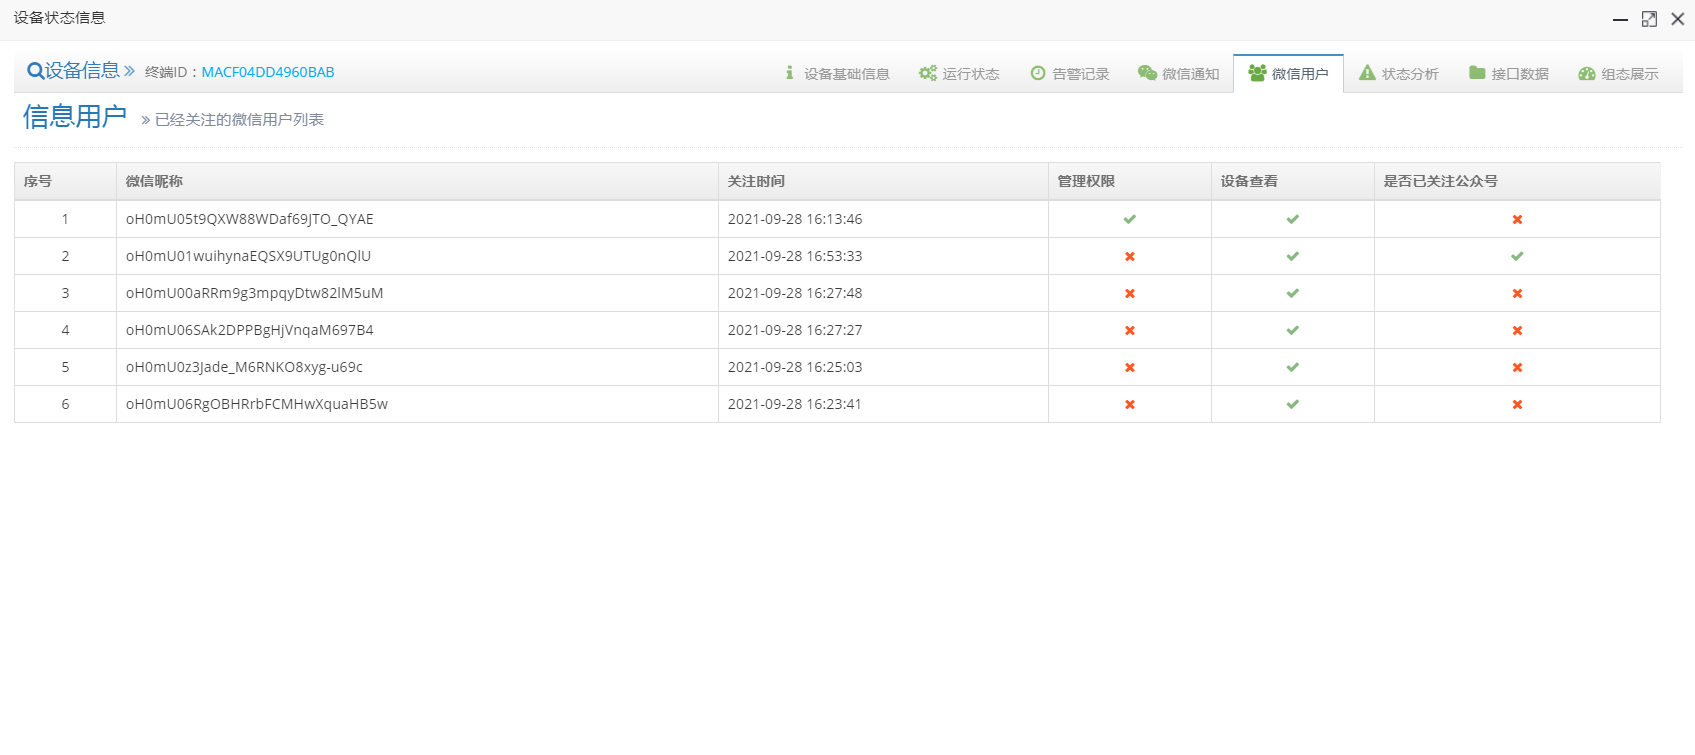Toggle 设备查看 checkmark for row 3

(1293, 293)
